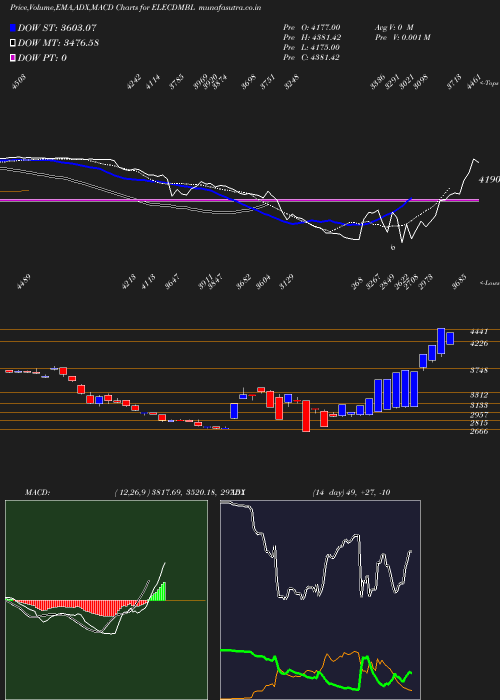This screenshot has width=500, height=700.
Task: Click the blue DOW ST legend swatch
Action: tap(13, 29)
